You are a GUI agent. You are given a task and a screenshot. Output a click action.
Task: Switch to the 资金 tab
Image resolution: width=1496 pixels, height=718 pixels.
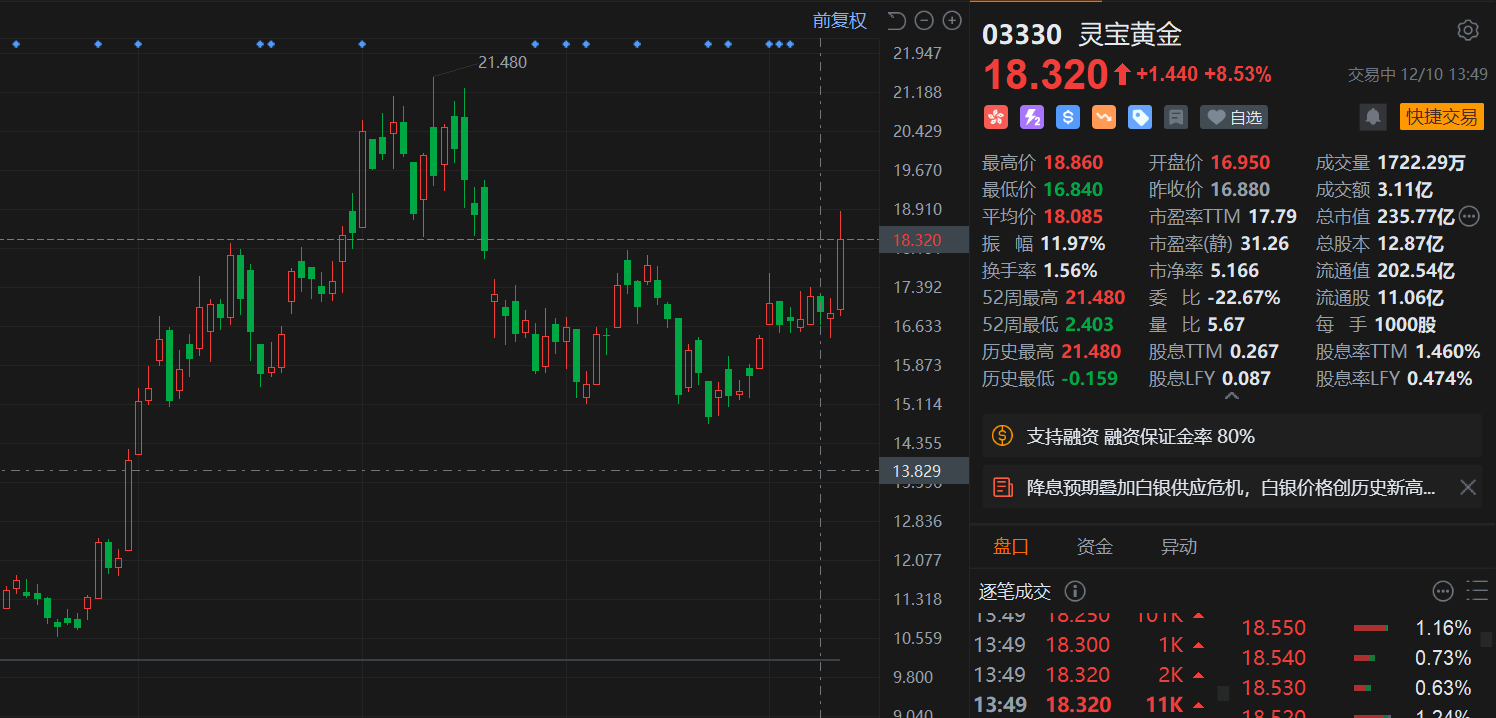1094,547
